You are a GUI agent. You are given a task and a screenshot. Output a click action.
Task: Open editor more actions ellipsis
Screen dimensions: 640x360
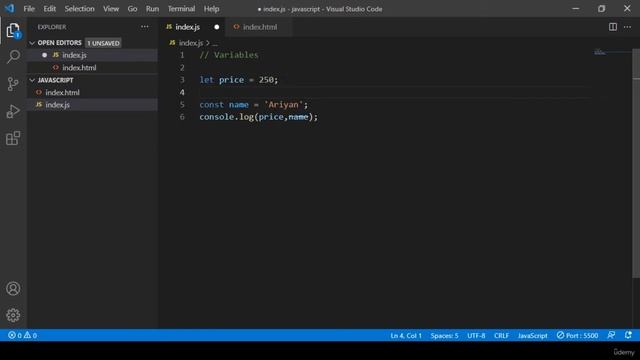(627, 27)
